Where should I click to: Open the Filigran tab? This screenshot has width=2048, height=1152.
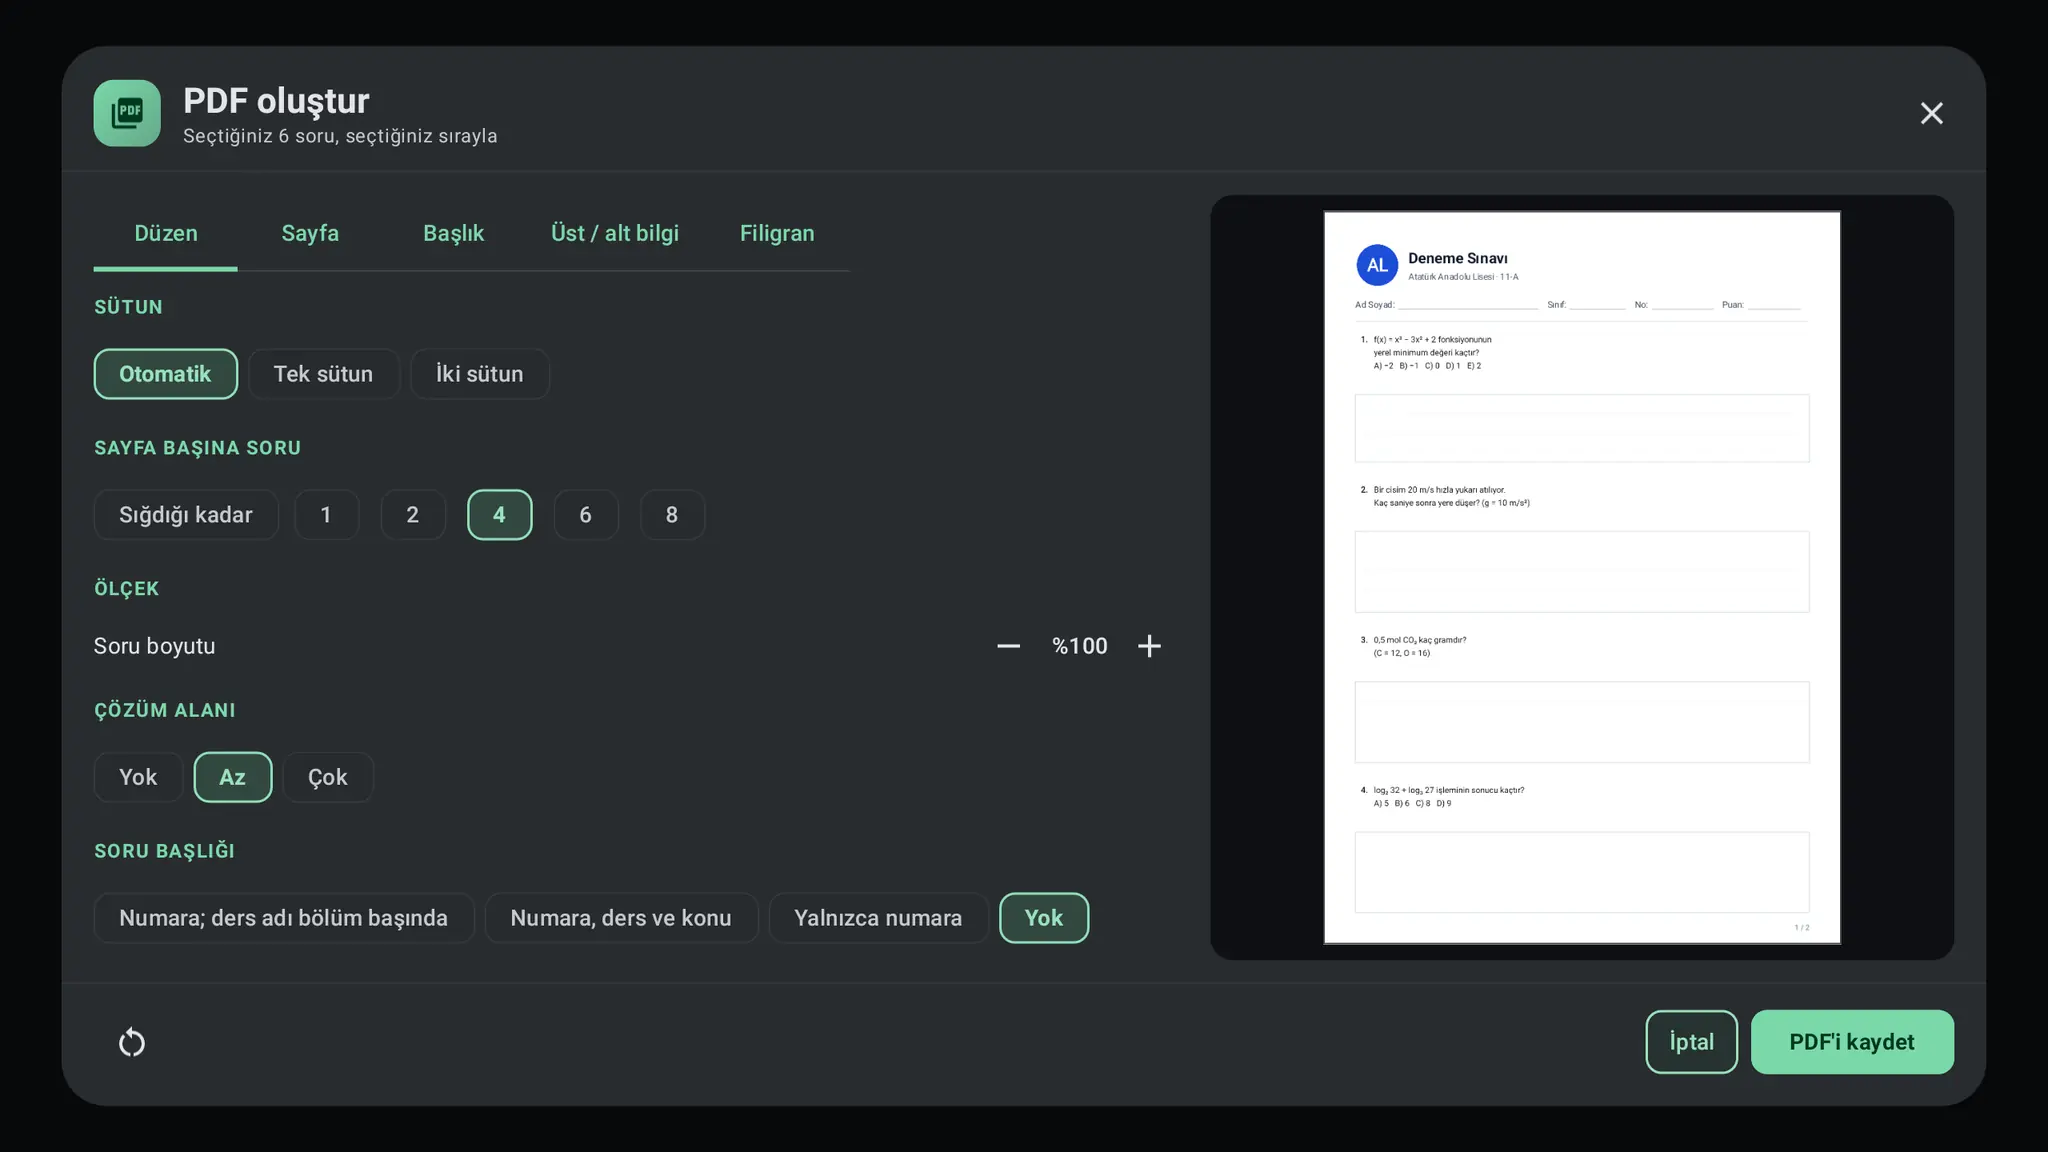click(x=777, y=233)
